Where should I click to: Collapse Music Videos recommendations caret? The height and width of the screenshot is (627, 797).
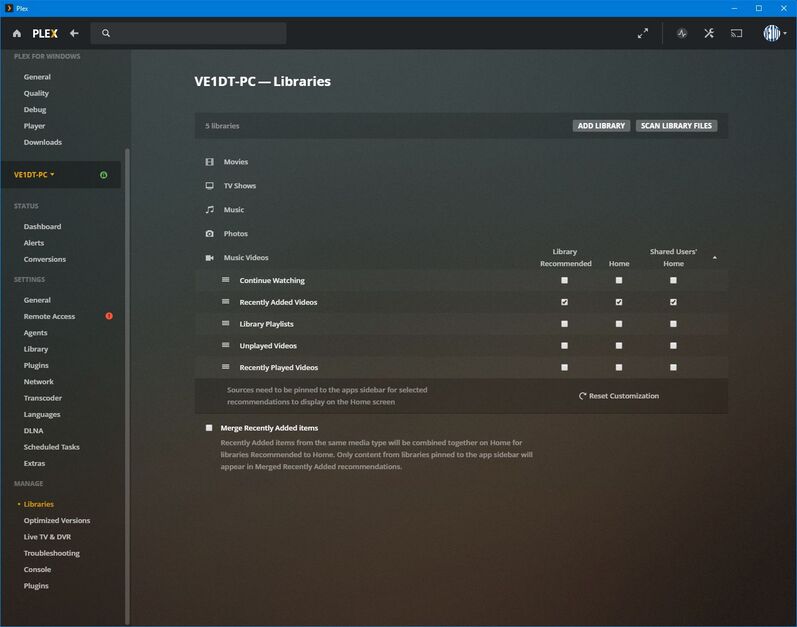click(x=715, y=258)
